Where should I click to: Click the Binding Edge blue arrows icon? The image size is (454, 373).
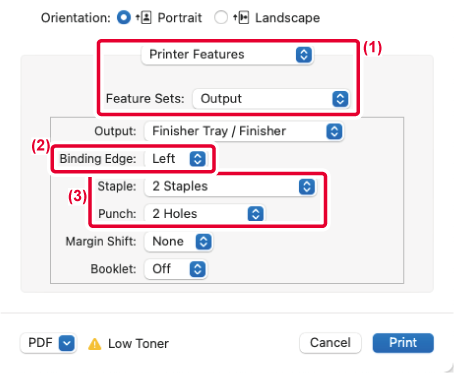pos(198,159)
